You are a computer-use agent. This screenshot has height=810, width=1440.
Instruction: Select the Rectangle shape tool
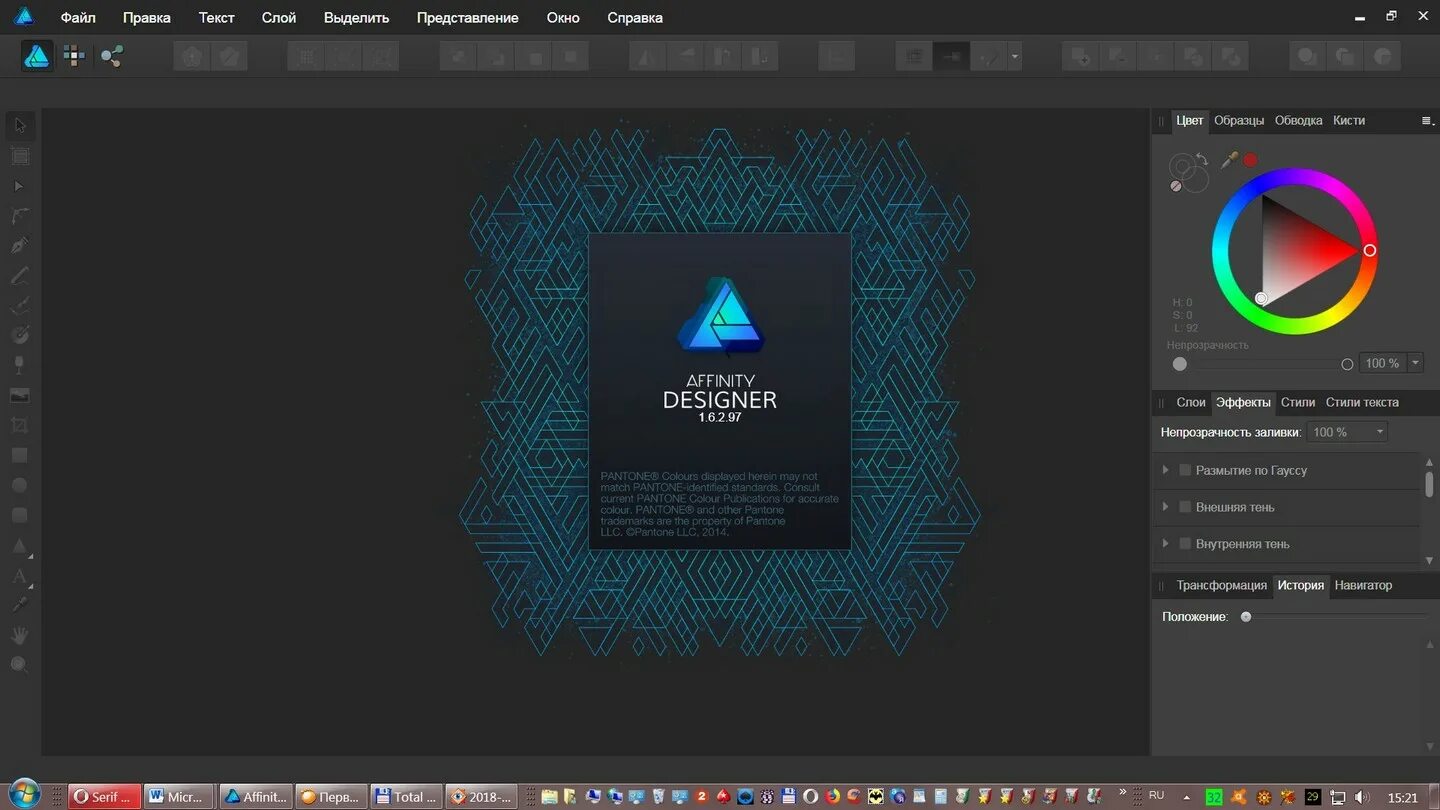coord(19,455)
